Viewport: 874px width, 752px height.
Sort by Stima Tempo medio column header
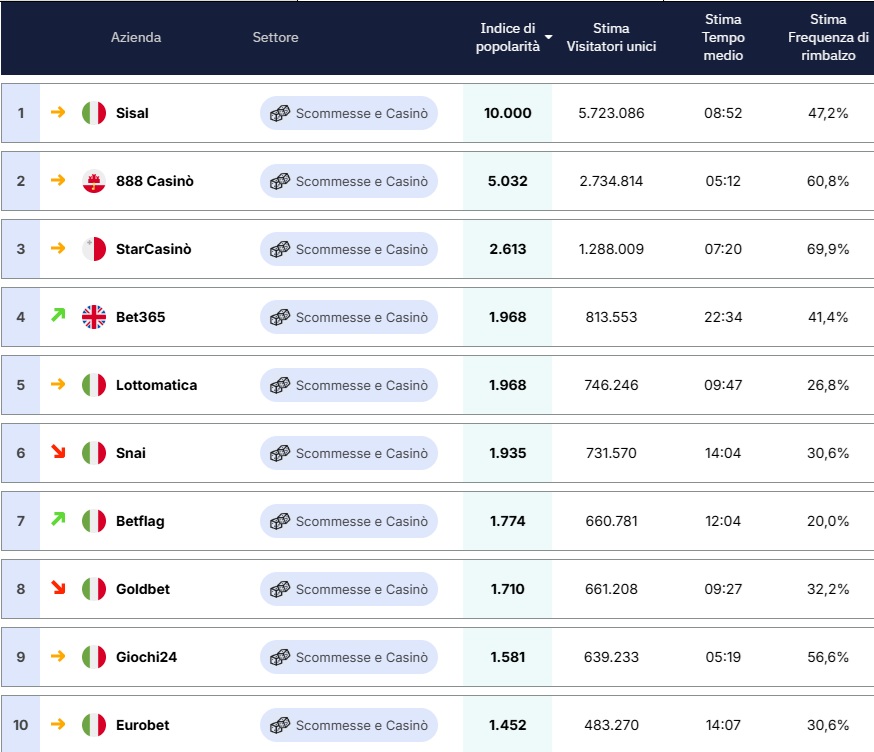(x=723, y=37)
